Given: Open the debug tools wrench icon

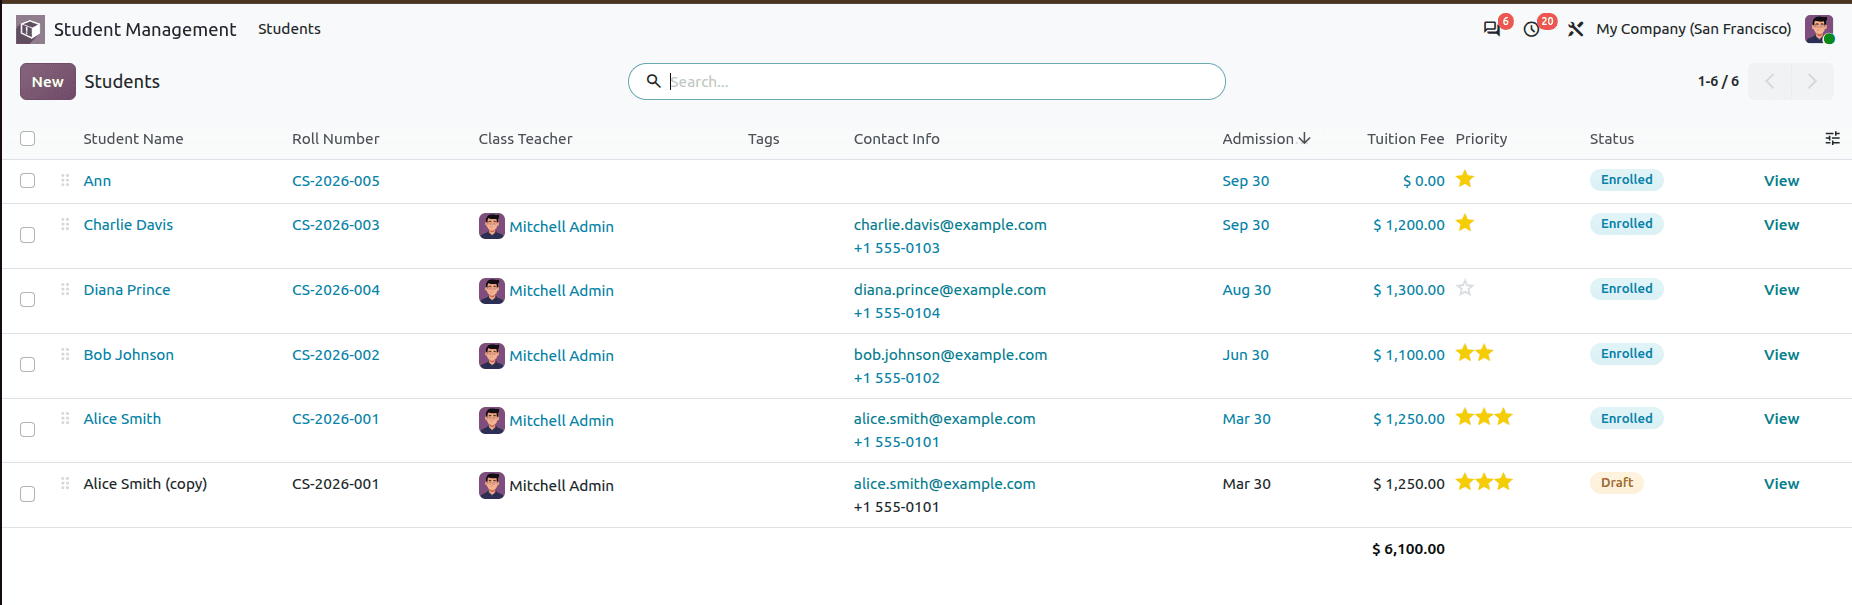Looking at the screenshot, I should coord(1576,29).
